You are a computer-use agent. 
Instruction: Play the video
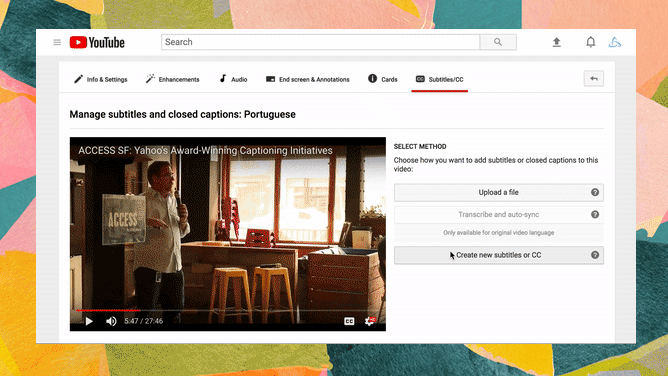(x=89, y=321)
